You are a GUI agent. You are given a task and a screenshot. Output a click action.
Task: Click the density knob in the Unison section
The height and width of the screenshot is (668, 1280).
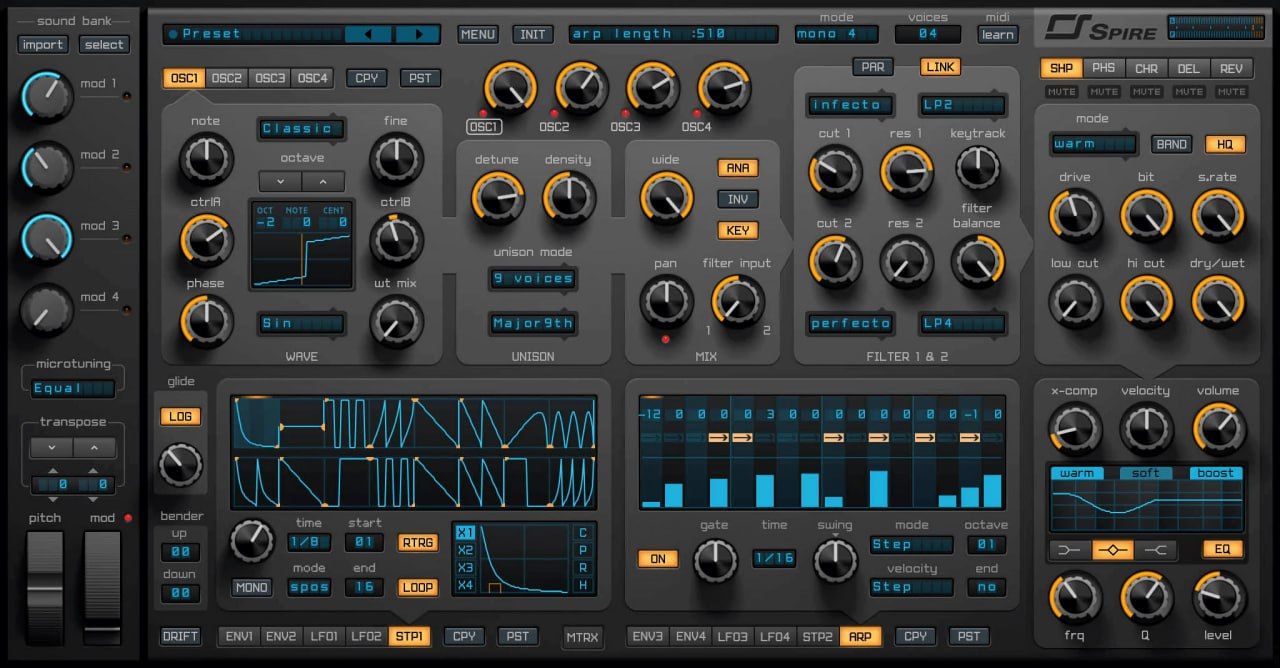pyautogui.click(x=568, y=197)
